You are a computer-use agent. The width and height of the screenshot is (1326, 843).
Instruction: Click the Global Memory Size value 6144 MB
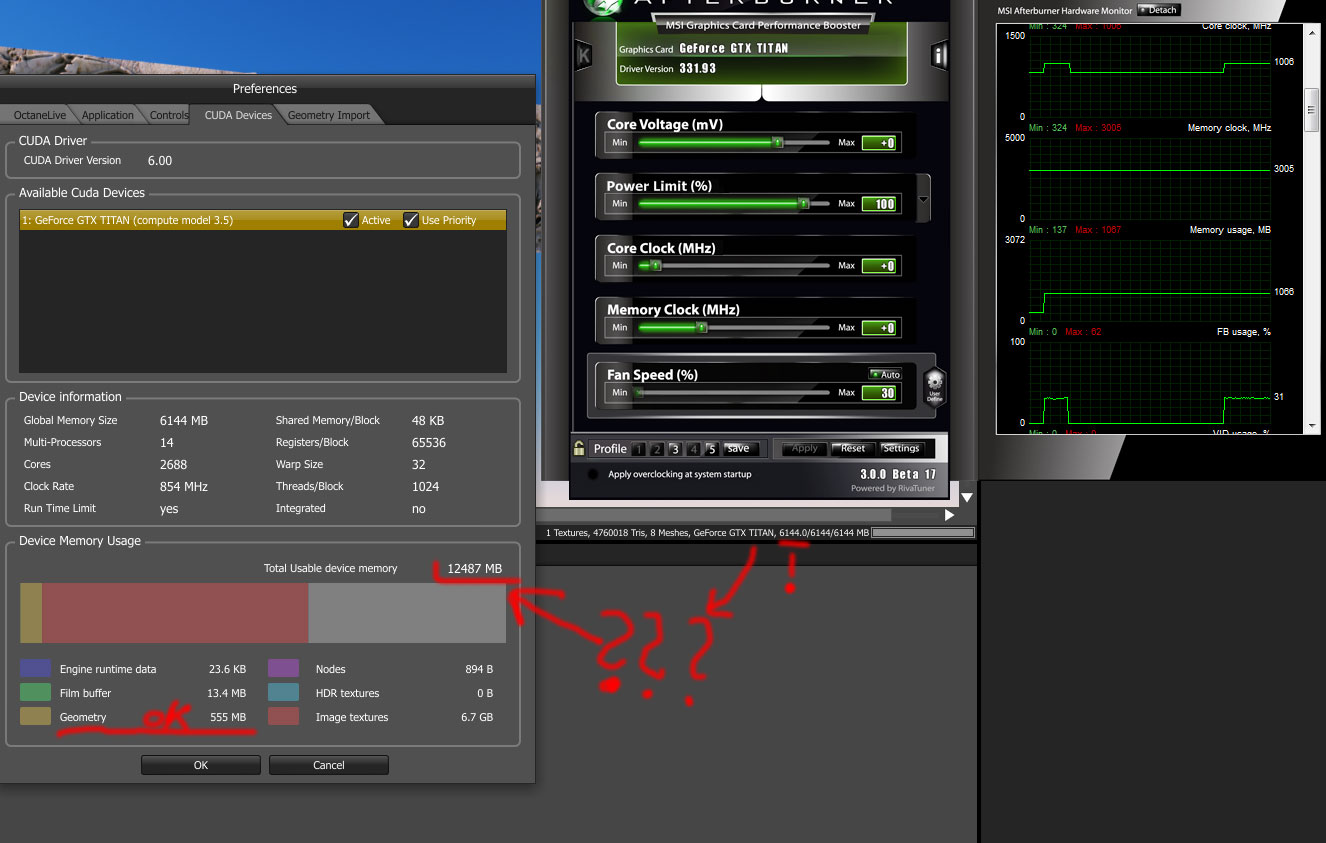pyautogui.click(x=184, y=421)
